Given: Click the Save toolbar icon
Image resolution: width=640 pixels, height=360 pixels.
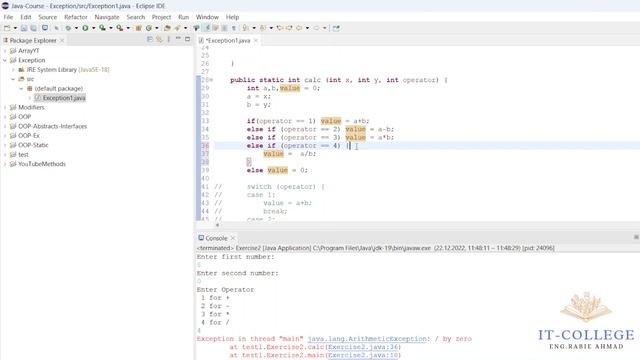Looking at the screenshot, I should [24, 28].
